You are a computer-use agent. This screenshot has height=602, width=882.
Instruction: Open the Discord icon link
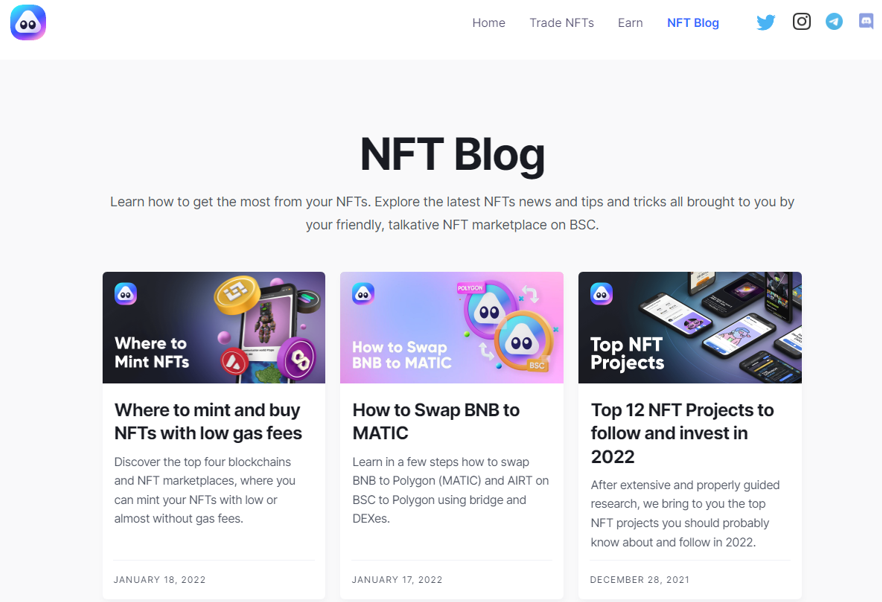(866, 21)
